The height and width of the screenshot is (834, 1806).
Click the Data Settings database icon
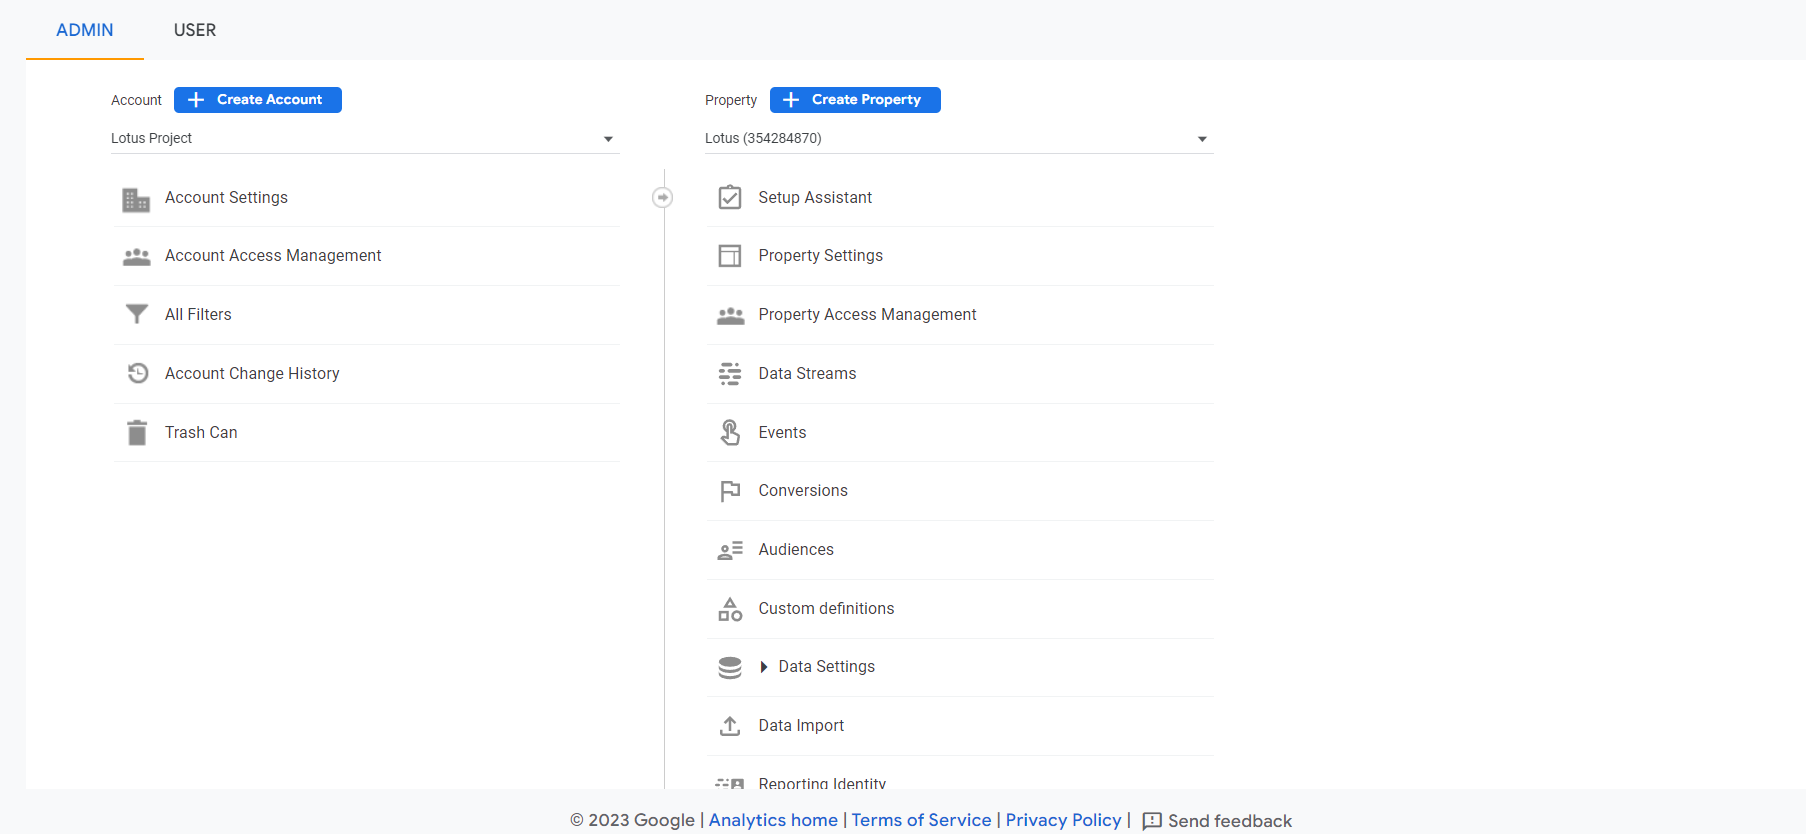coord(730,667)
